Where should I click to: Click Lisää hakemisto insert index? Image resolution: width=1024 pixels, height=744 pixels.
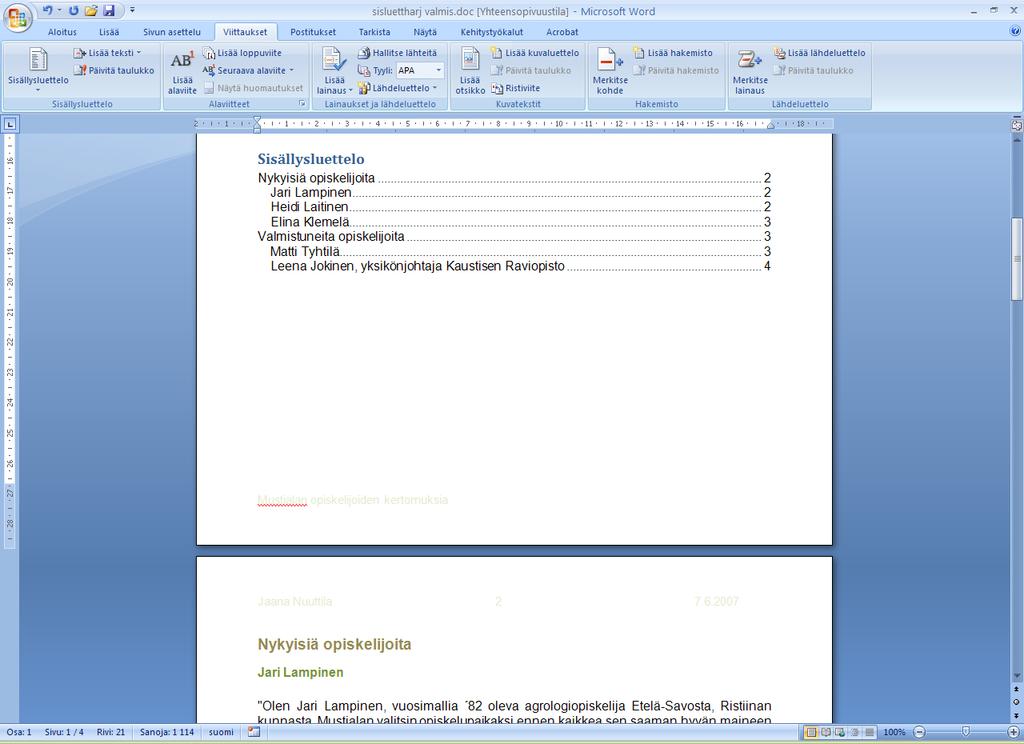coord(673,53)
